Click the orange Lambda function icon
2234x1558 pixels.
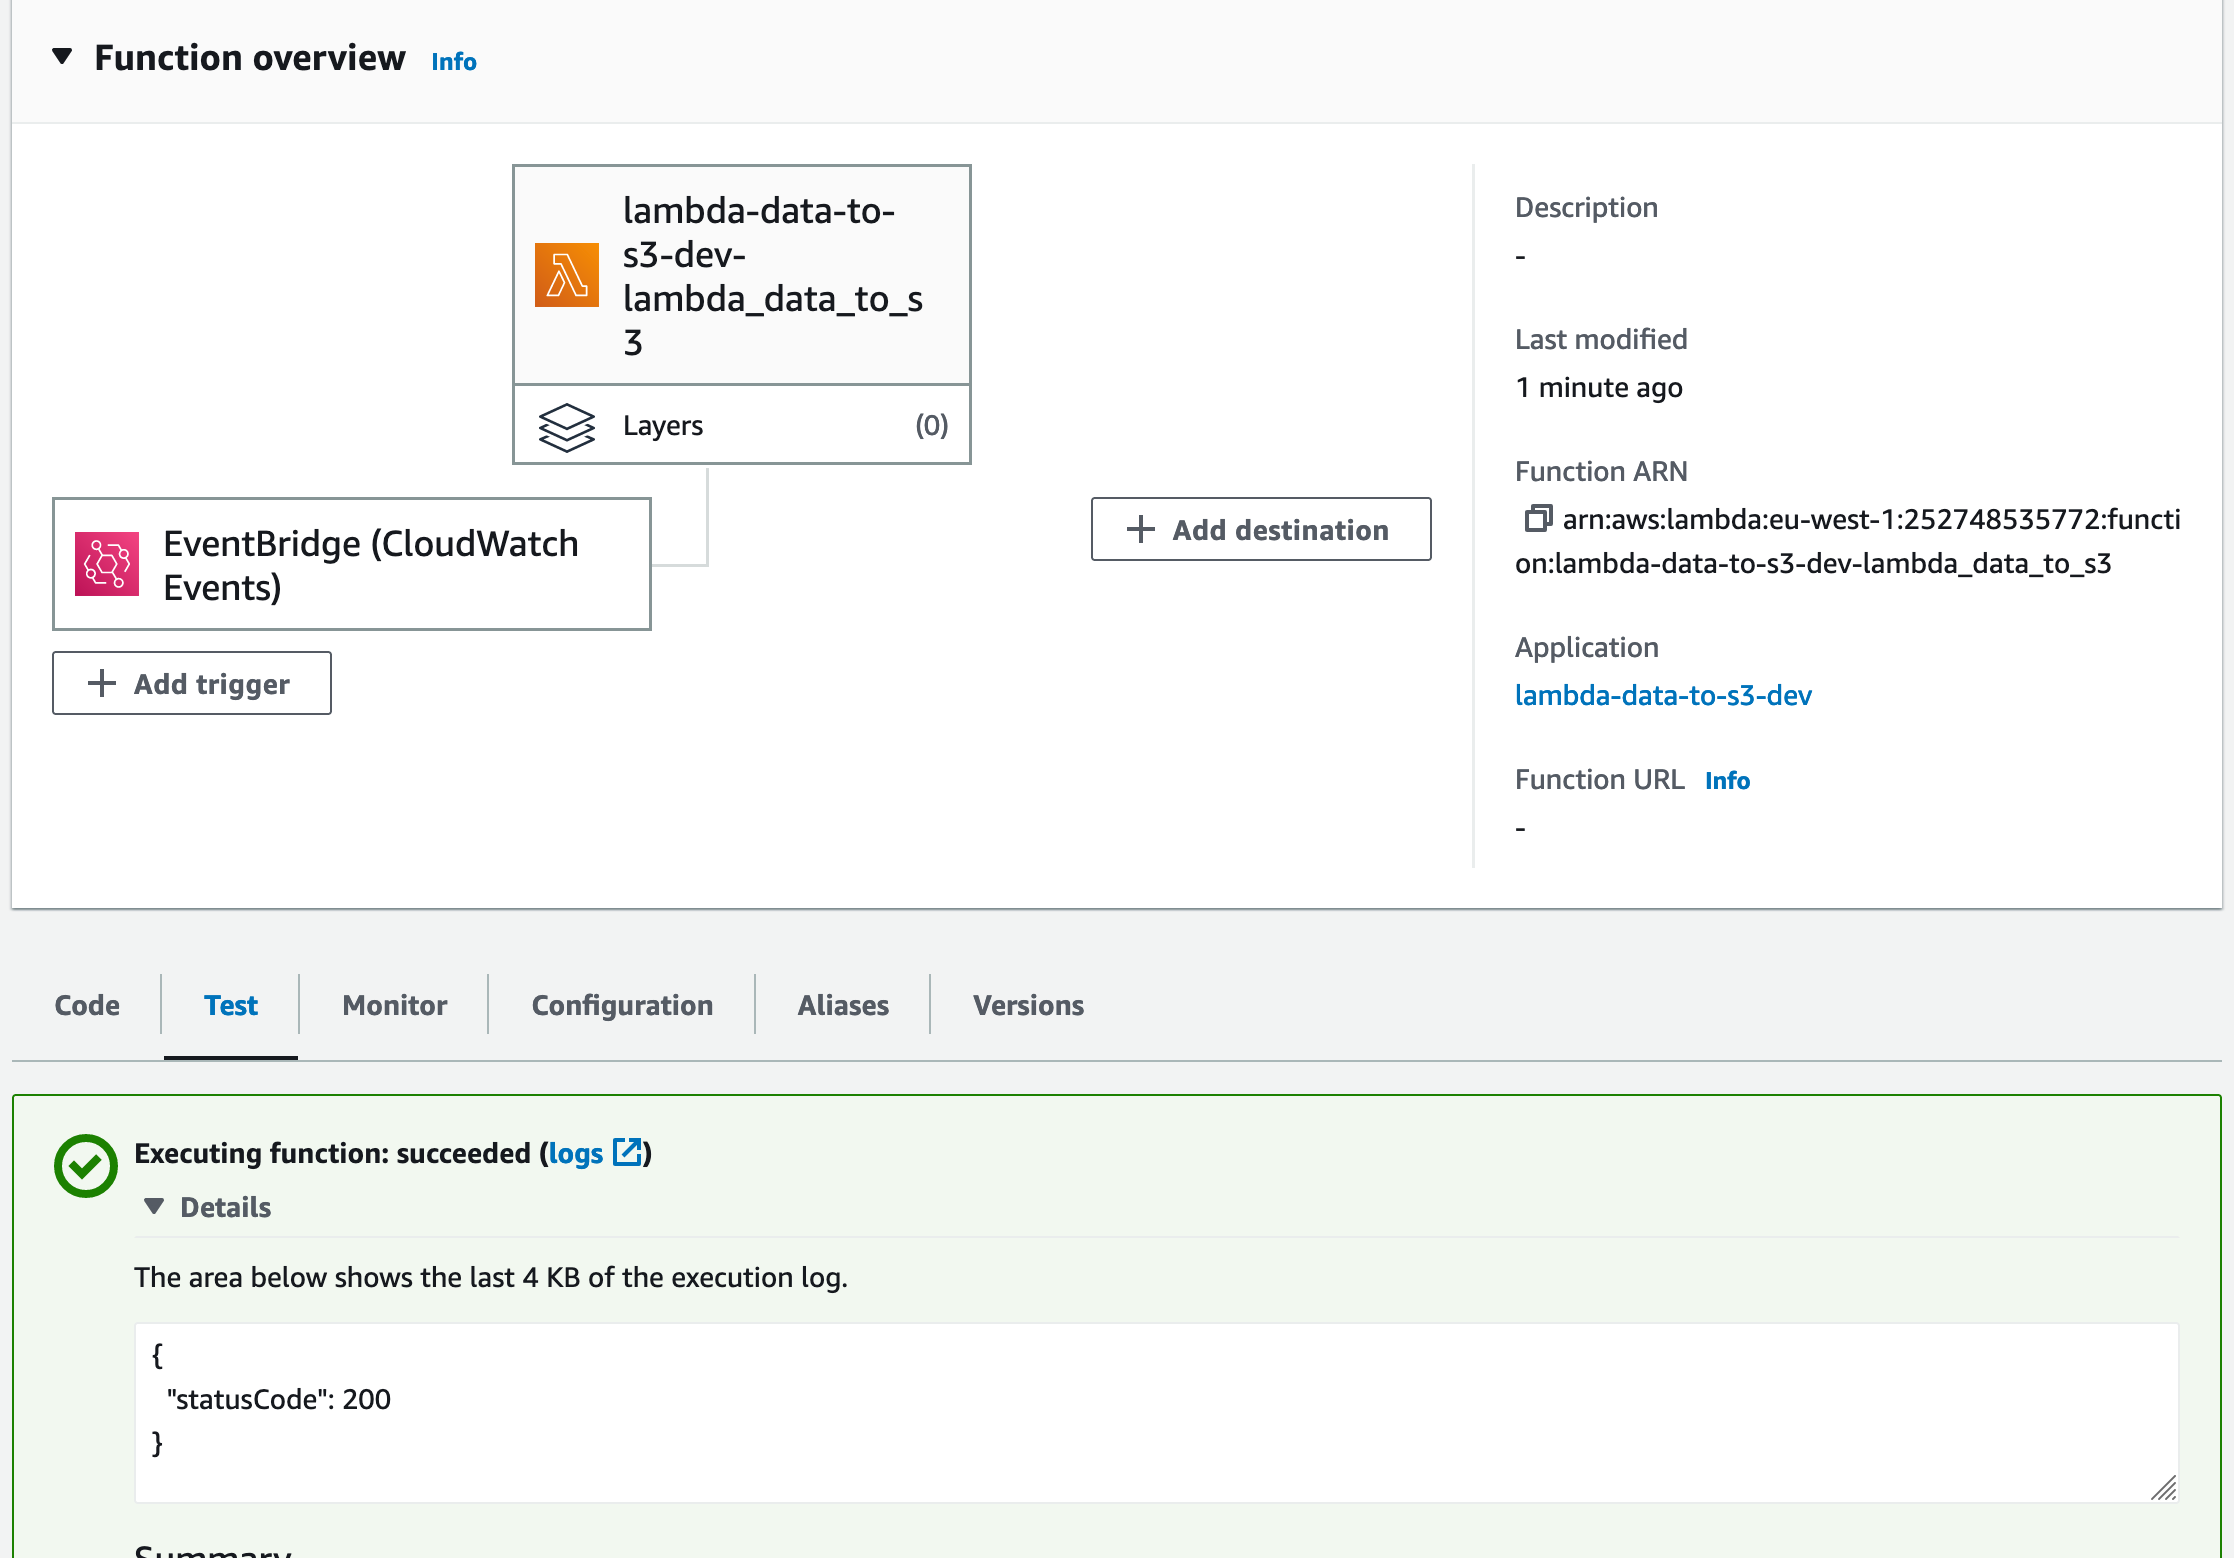(x=567, y=275)
